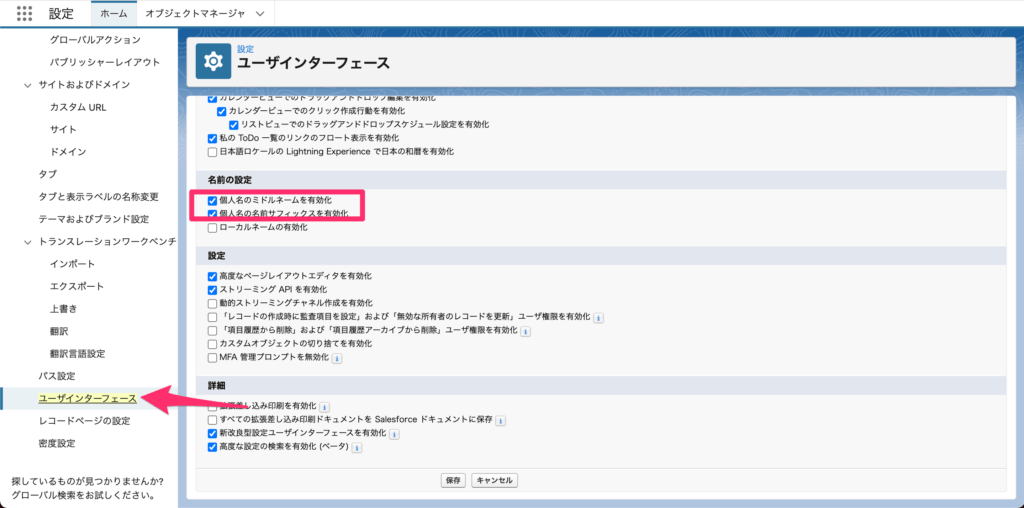Screen dimensions: 1024x508
Task: Click info icon next to MFA 管理プロンプトを無効化
Action: pyautogui.click(x=337, y=358)
